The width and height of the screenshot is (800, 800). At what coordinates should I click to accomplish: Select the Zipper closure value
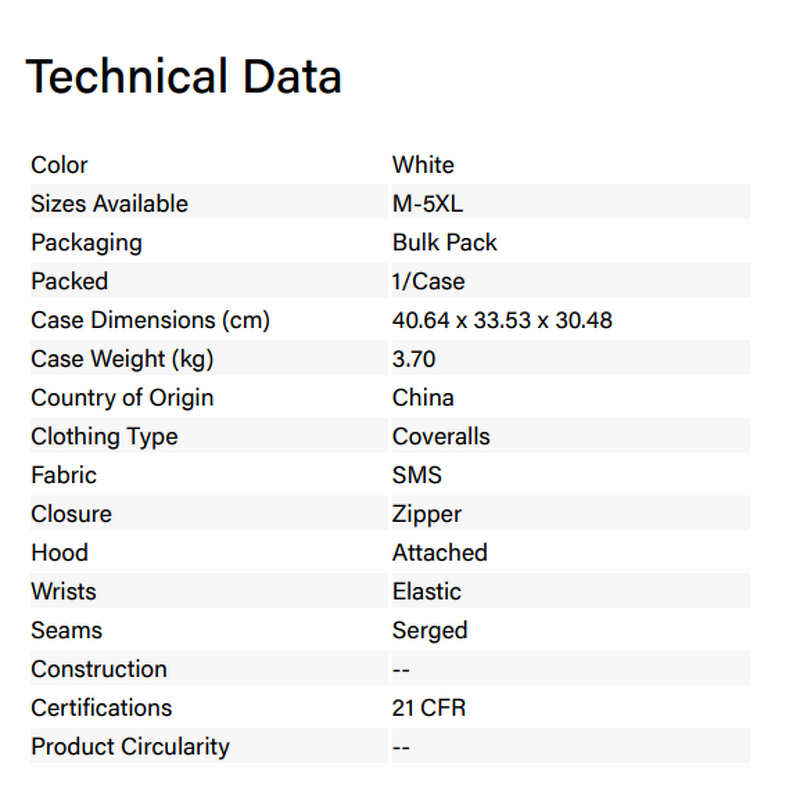(x=427, y=514)
